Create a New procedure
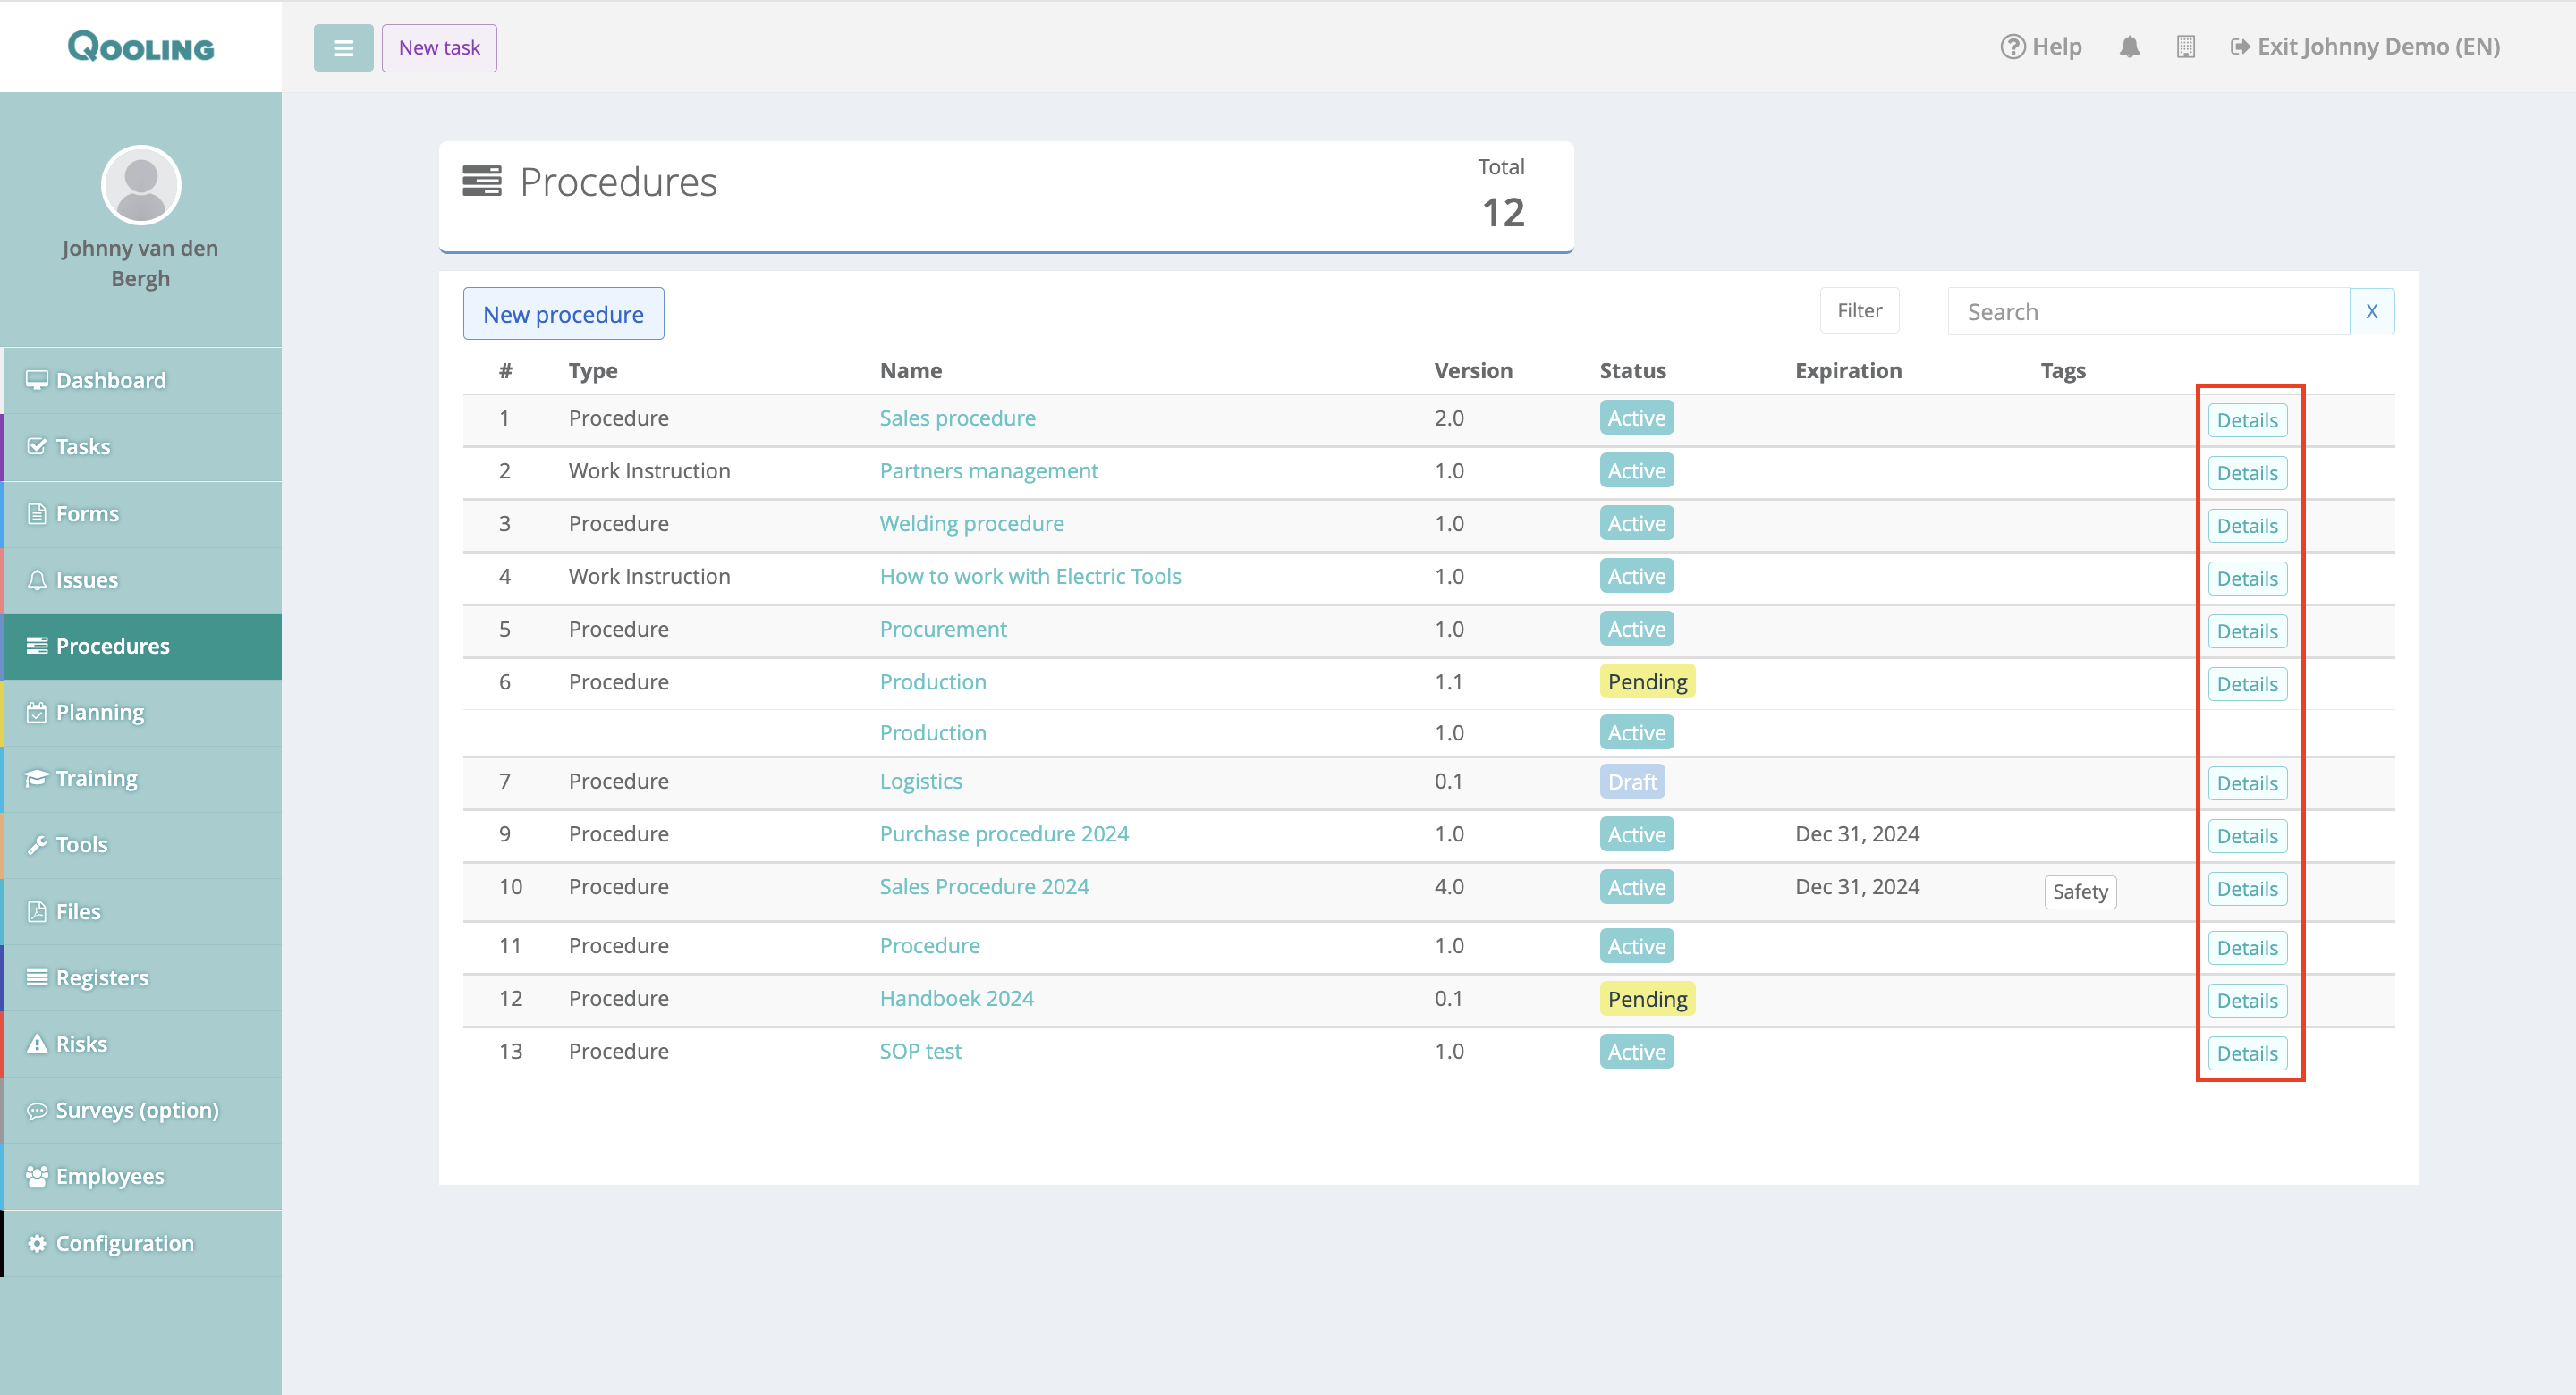Image resolution: width=2576 pixels, height=1395 pixels. (563, 314)
